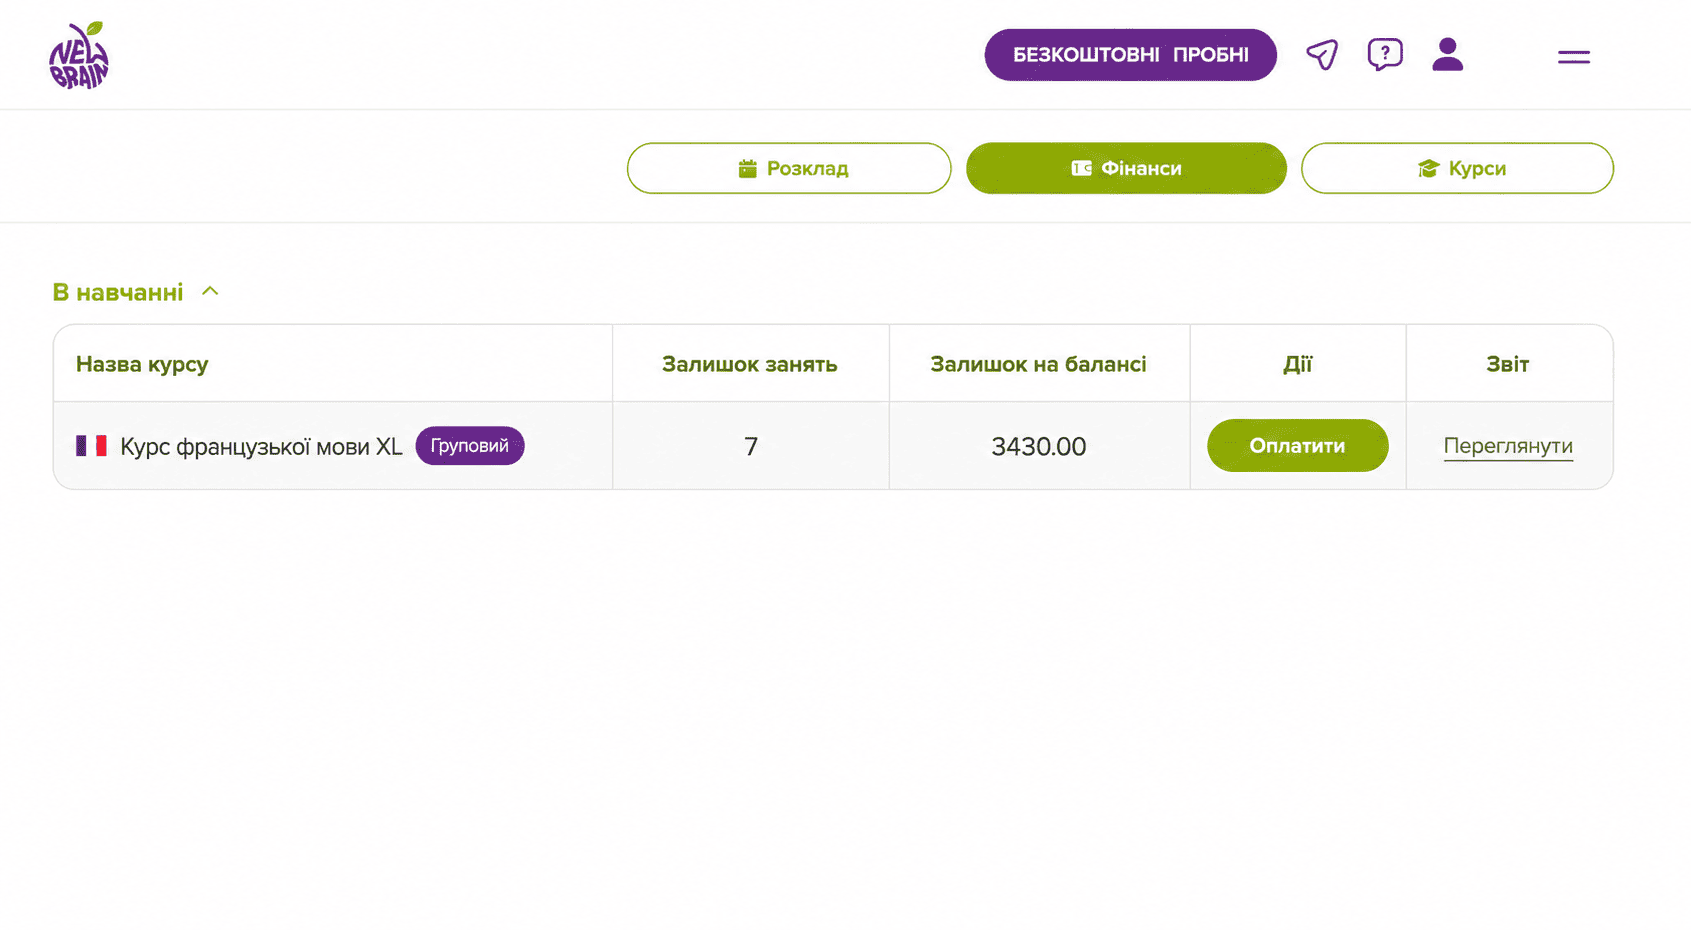The height and width of the screenshot is (930, 1691).
Task: Open the hamburger menu
Action: pos(1574,57)
